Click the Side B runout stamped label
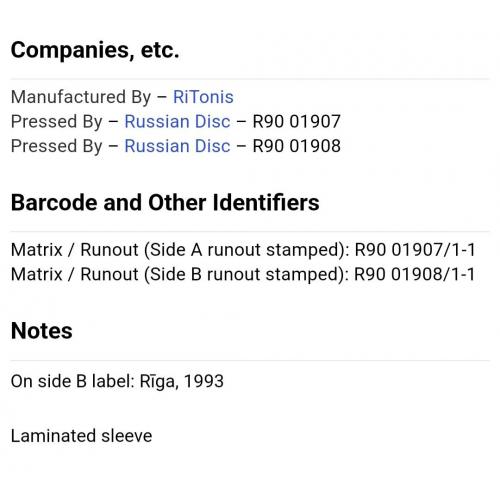The height and width of the screenshot is (500, 500). tap(246, 275)
